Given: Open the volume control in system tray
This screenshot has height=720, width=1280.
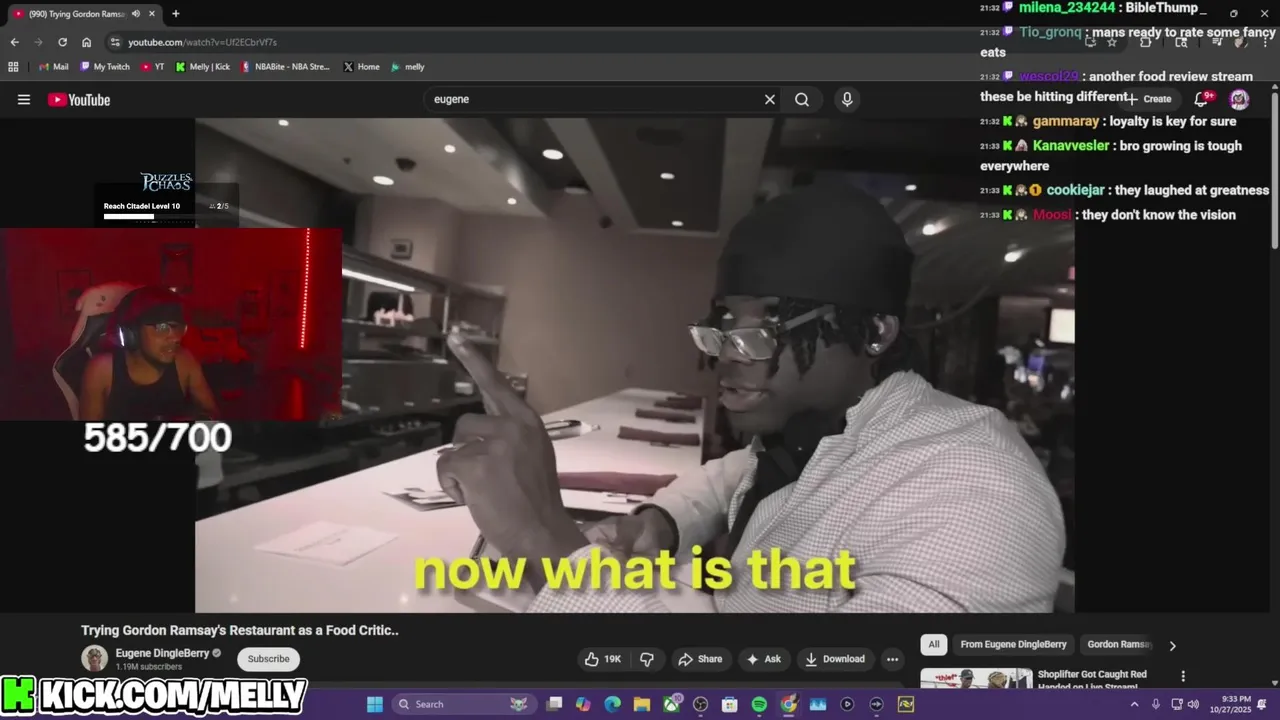Looking at the screenshot, I should point(1193,704).
